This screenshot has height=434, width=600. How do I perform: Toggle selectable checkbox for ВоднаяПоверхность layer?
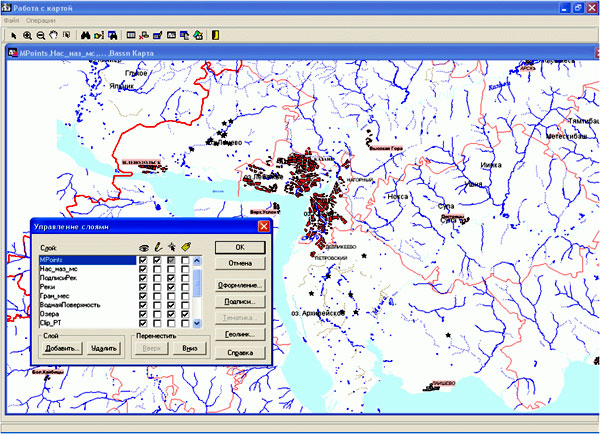pyautogui.click(x=171, y=305)
